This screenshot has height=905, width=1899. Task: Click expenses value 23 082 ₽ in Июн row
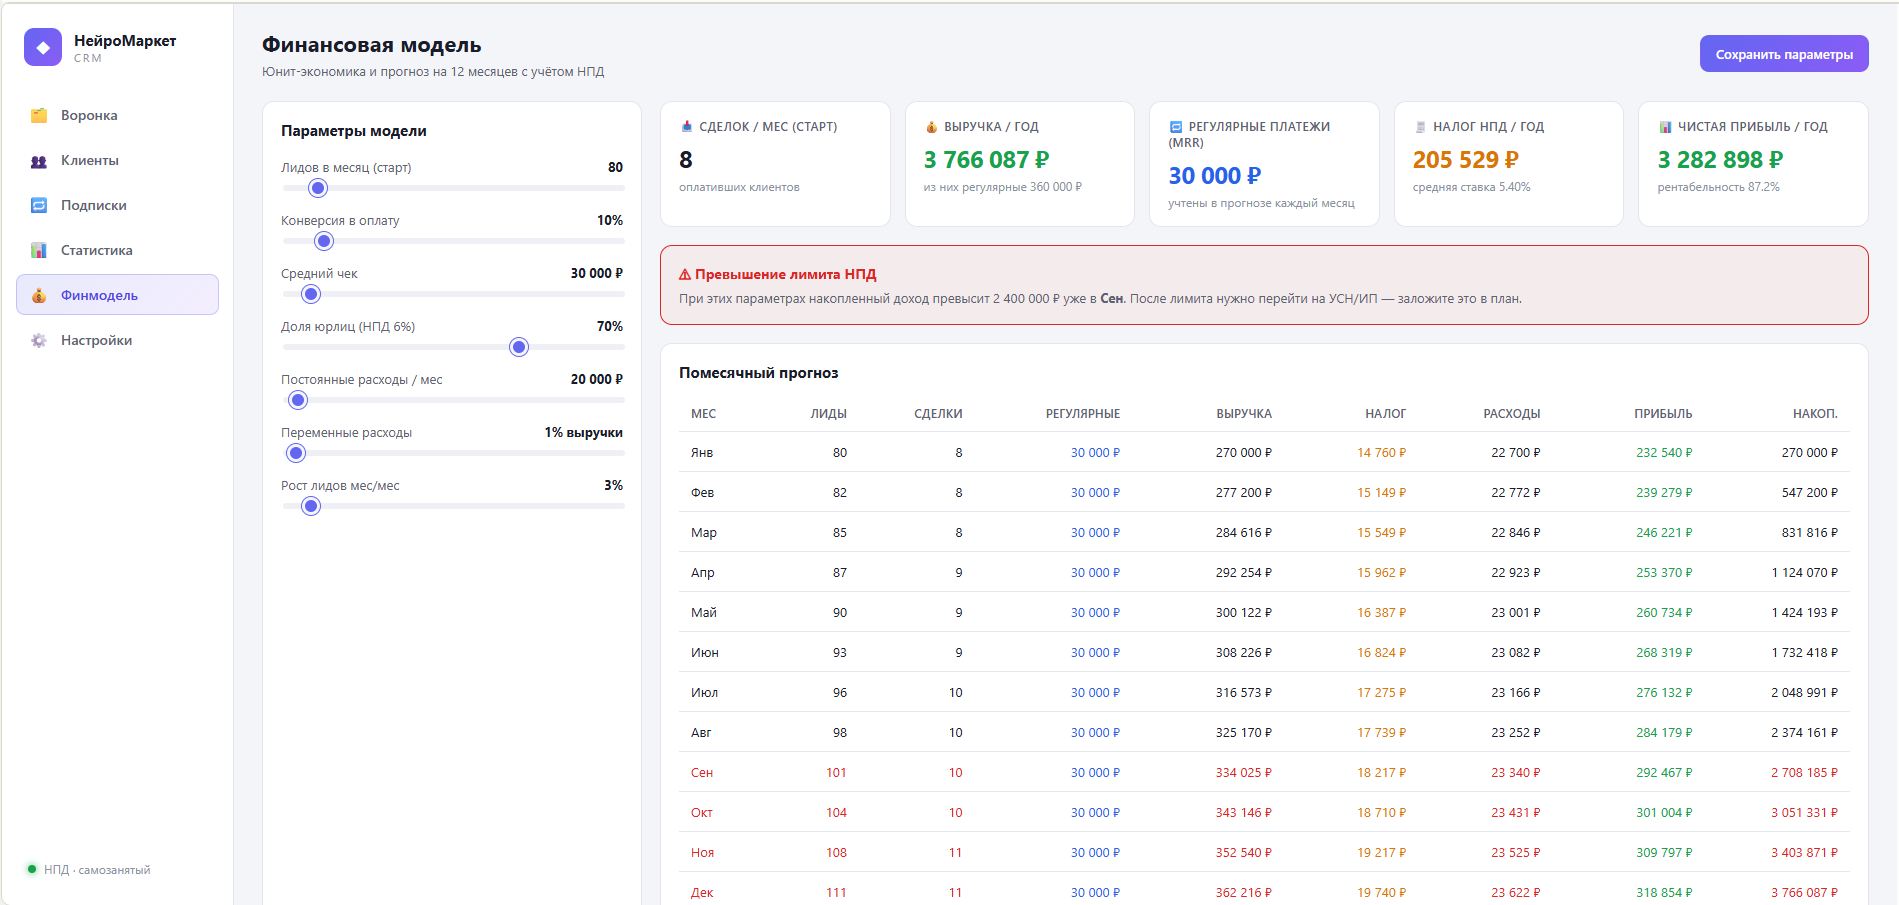[1516, 652]
